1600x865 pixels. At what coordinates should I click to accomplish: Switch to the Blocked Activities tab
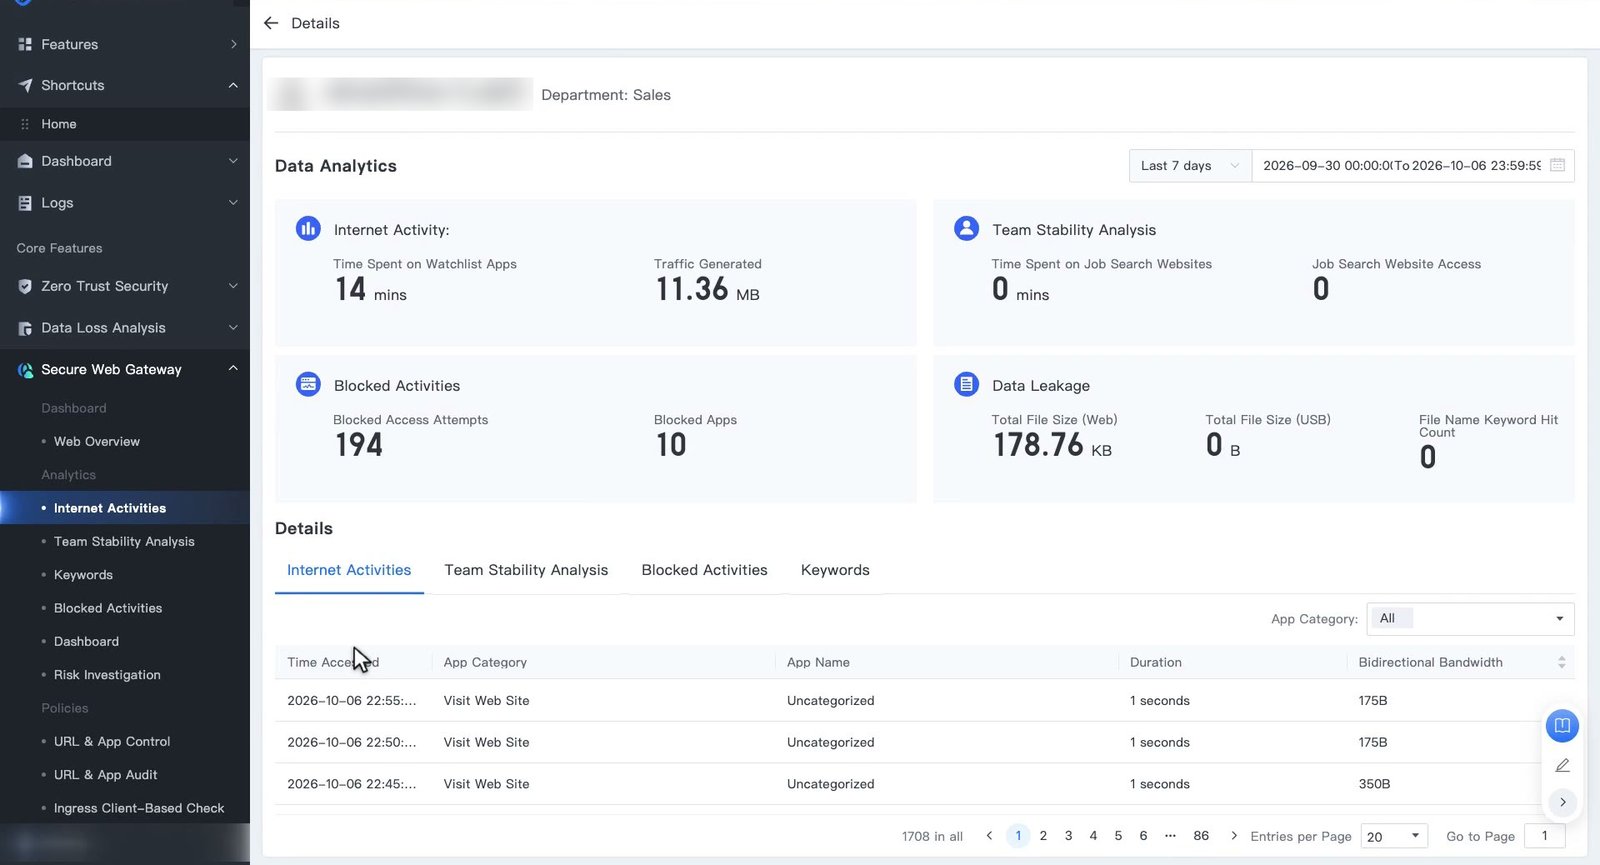click(704, 570)
